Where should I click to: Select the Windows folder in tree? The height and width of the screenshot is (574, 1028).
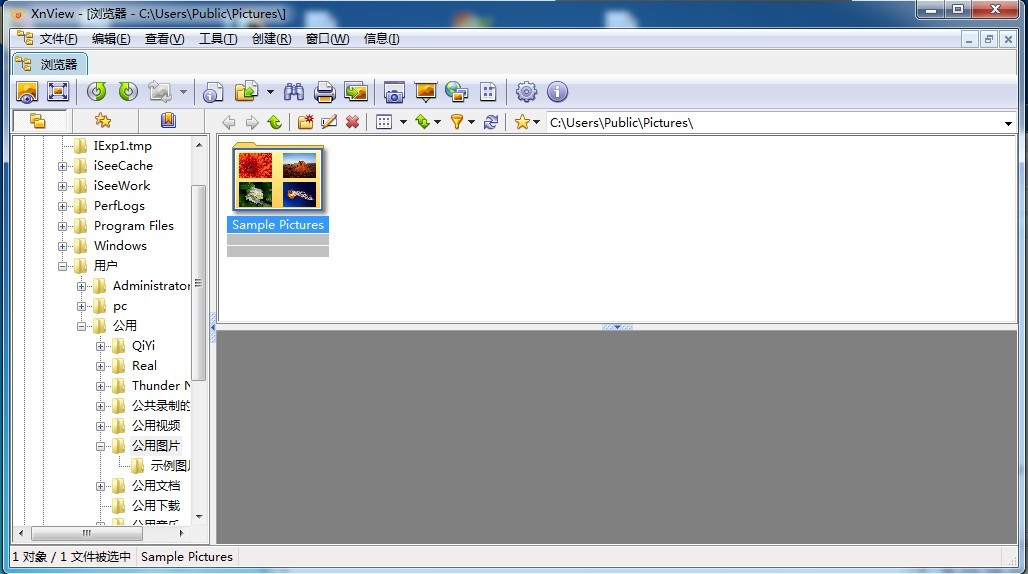pos(120,246)
